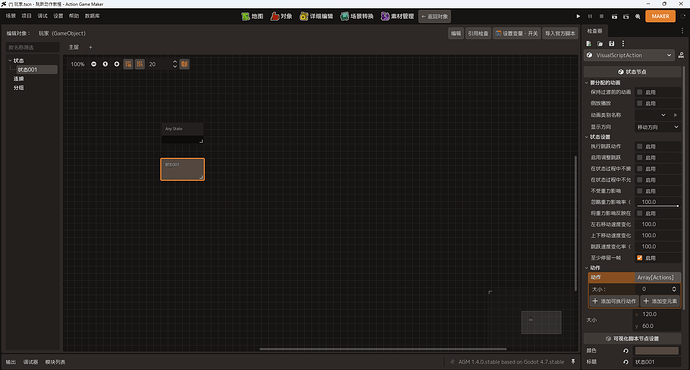Enable 保持过渡前的动画 checkbox
Screen dimensions: 690x370
(x=640, y=92)
